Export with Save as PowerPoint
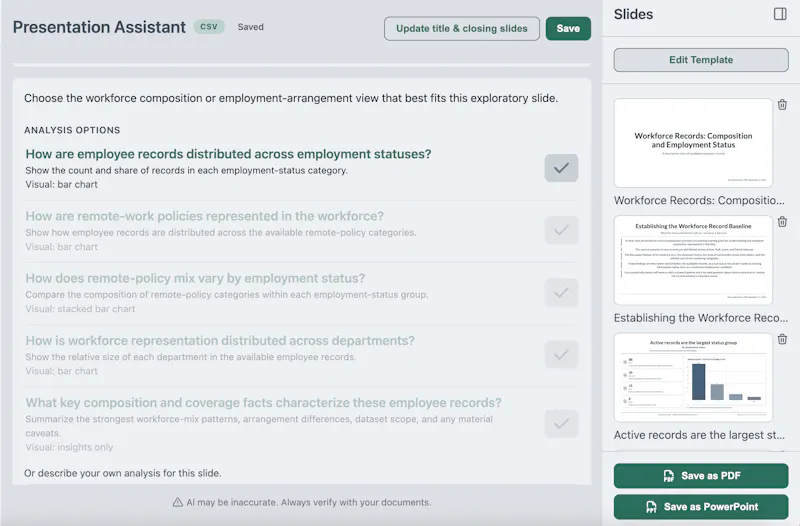800x526 pixels. tap(701, 507)
